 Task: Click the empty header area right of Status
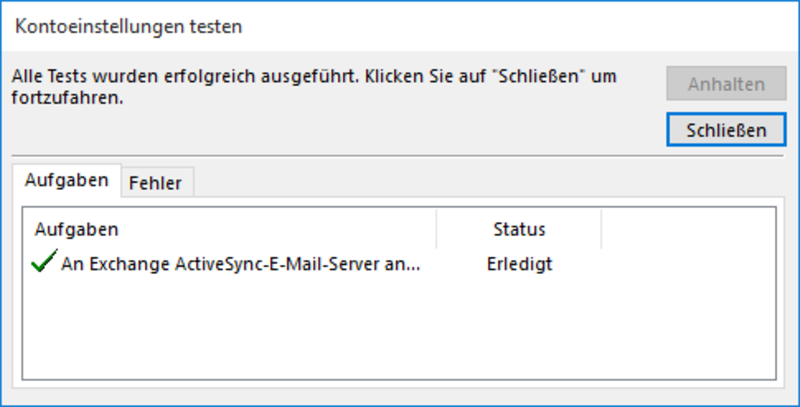[688, 229]
